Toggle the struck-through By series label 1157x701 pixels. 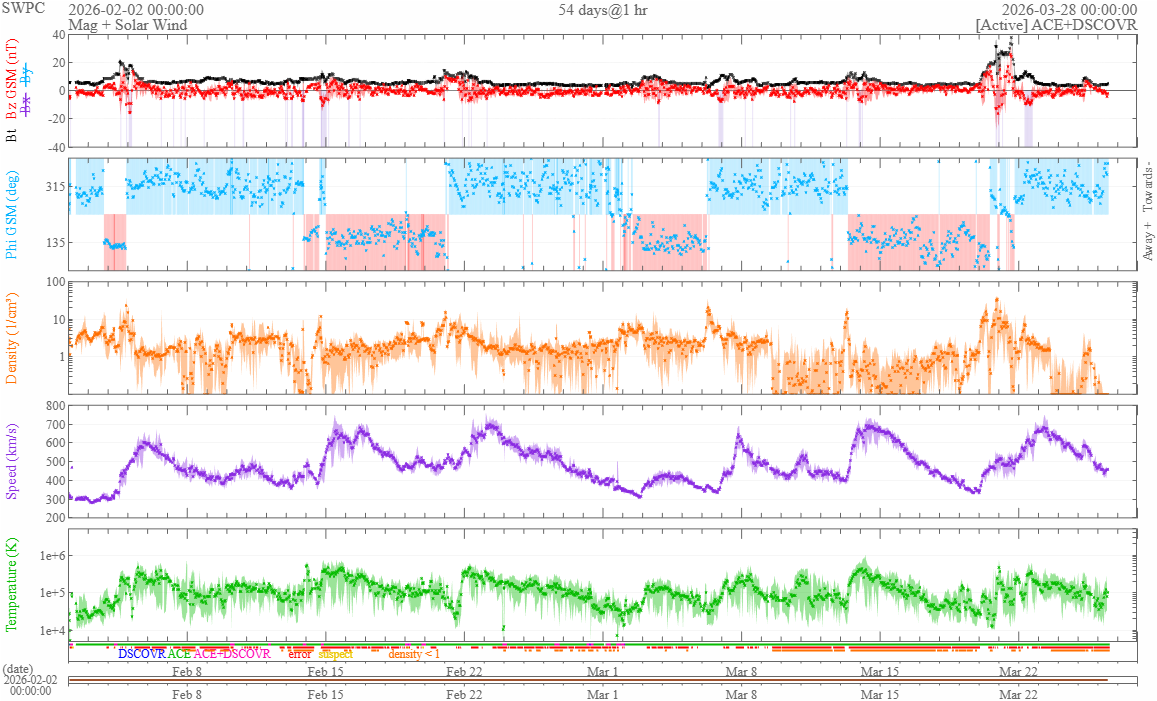pyautogui.click(x=27, y=74)
